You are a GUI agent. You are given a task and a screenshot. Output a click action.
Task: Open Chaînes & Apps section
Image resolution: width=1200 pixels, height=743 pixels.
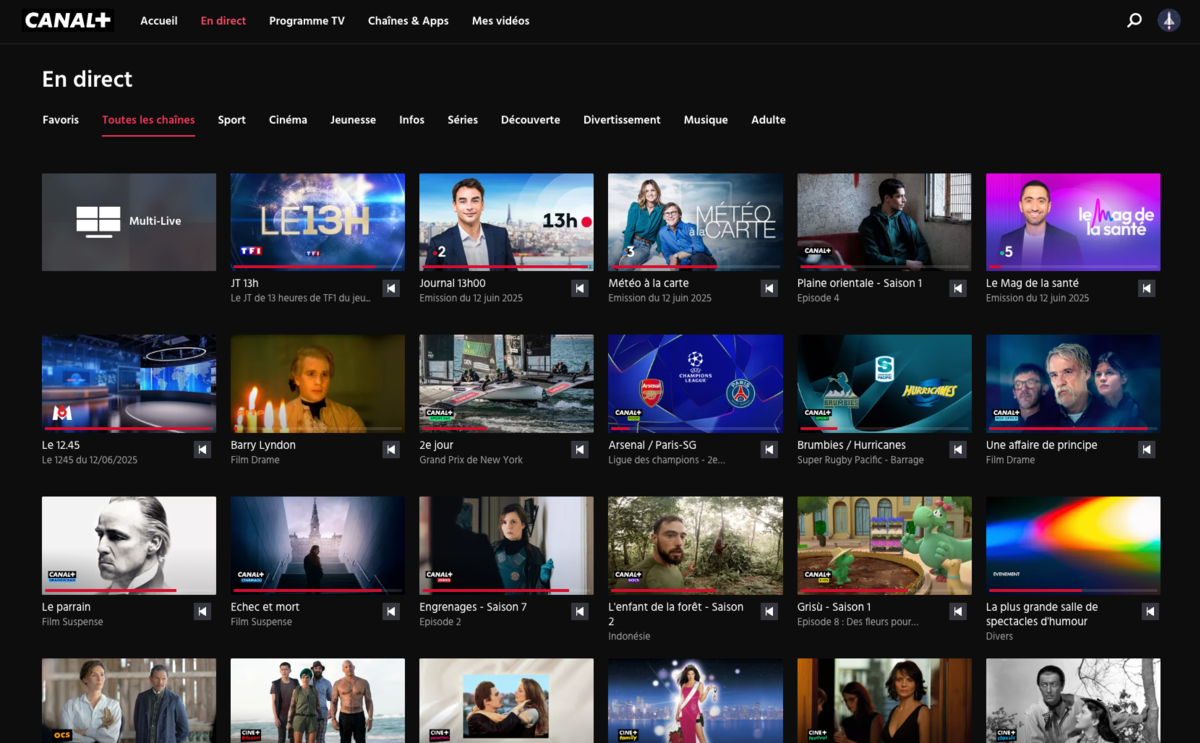(x=408, y=21)
